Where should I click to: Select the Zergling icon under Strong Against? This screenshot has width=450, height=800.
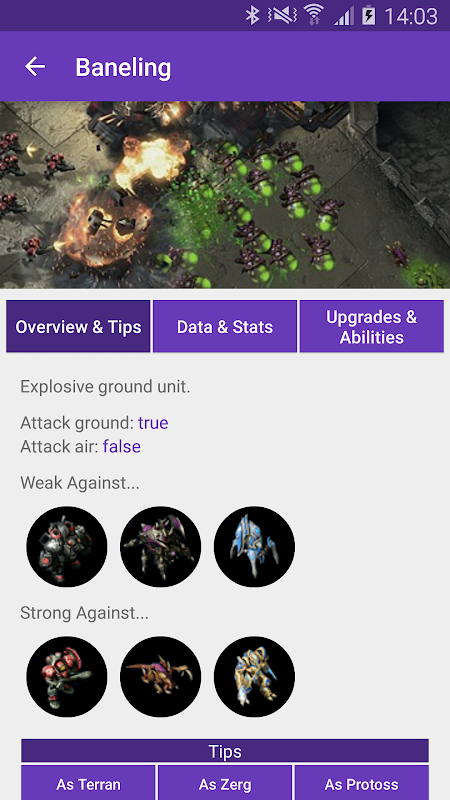pyautogui.click(x=161, y=677)
